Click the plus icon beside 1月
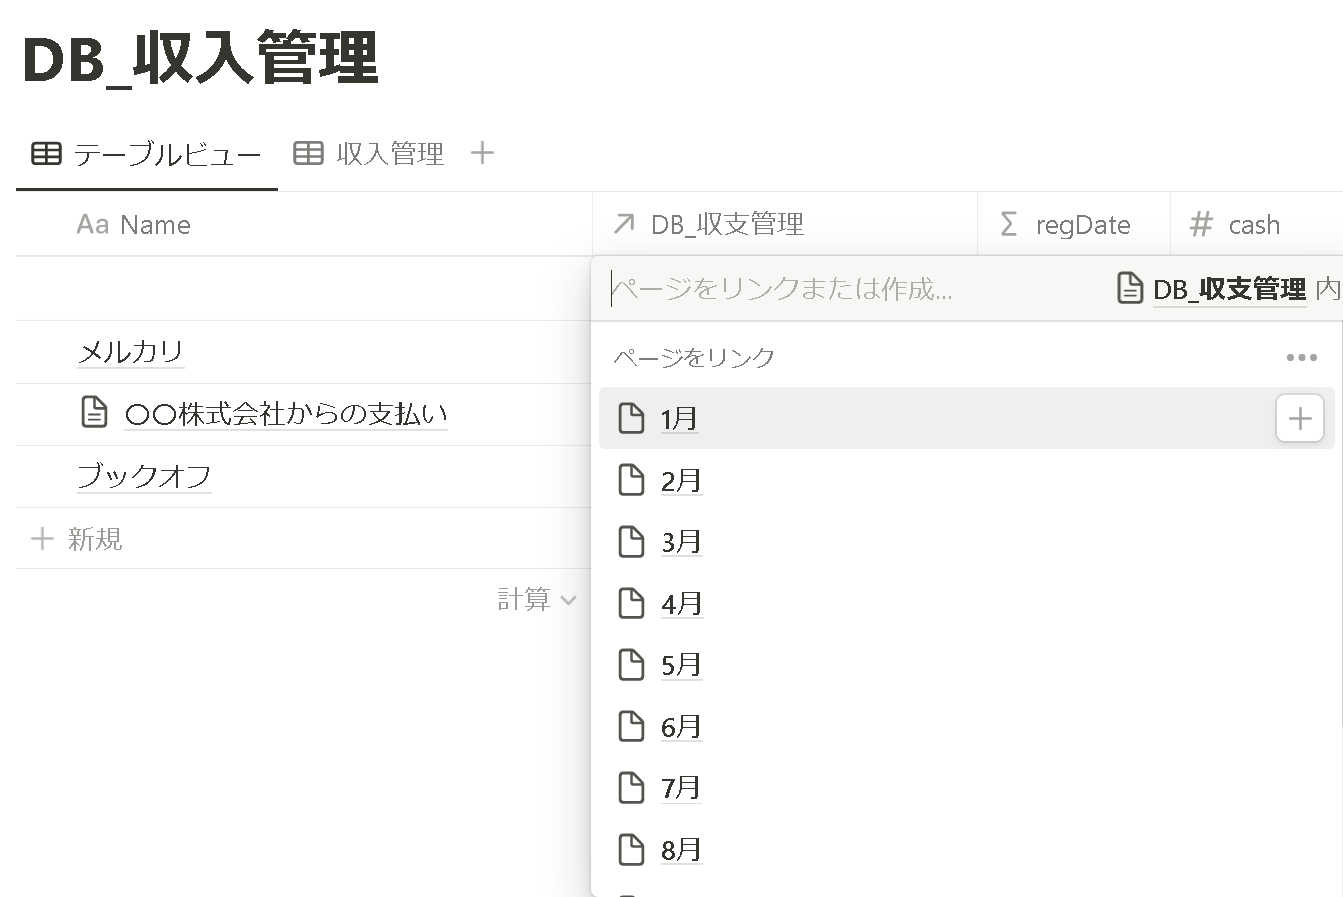This screenshot has height=897, width=1343. coord(1299,418)
